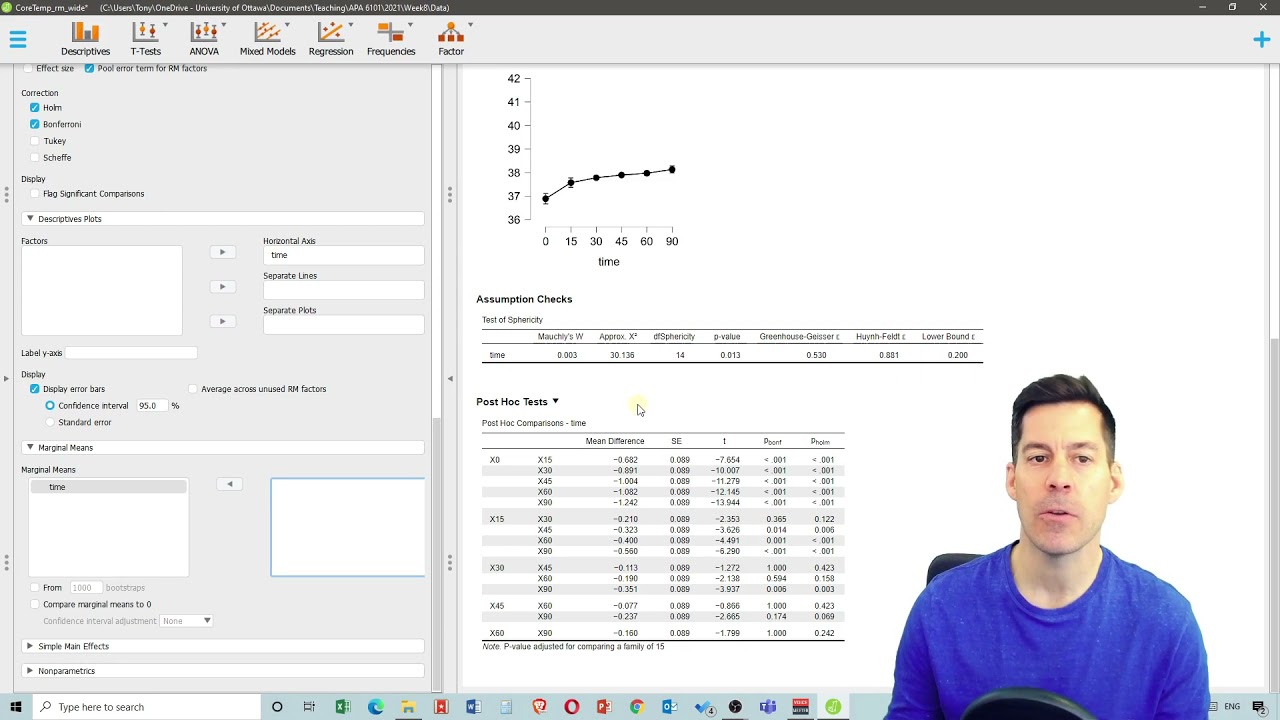Click the ENG language indicator

click(x=1232, y=707)
